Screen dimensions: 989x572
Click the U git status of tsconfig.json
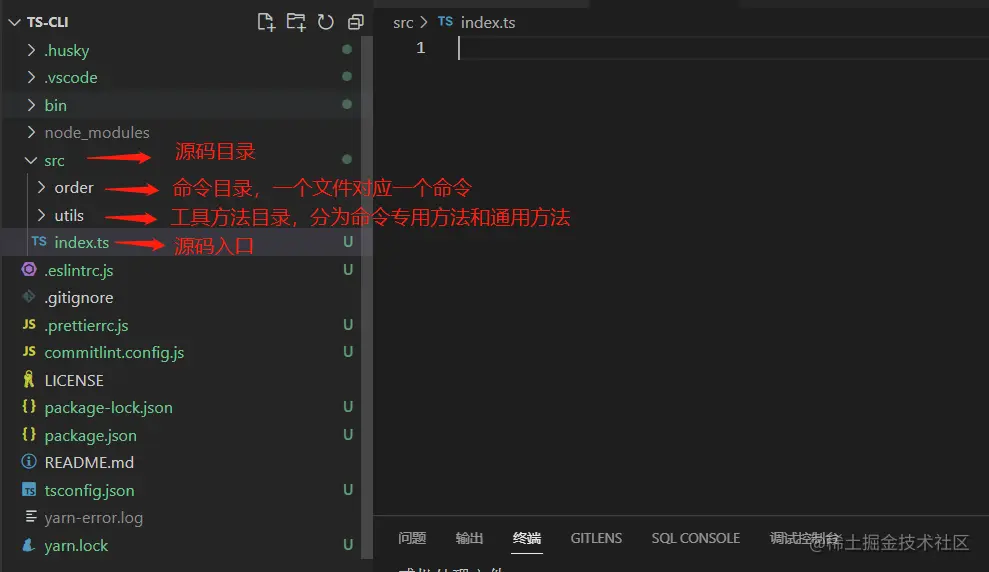pyautogui.click(x=348, y=490)
